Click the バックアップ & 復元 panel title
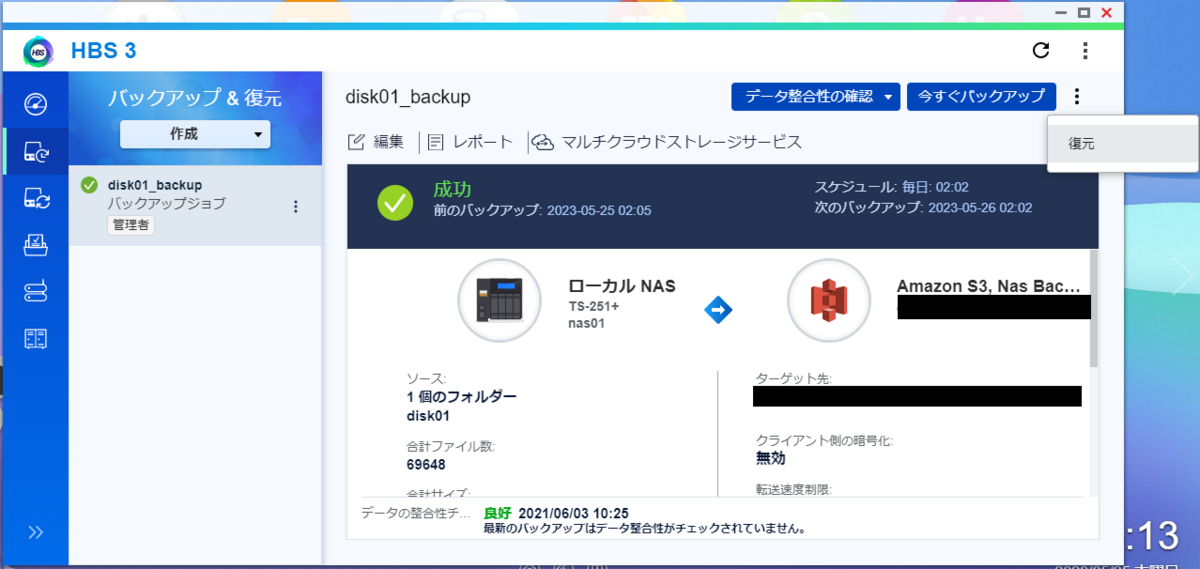1200x569 pixels. click(195, 99)
